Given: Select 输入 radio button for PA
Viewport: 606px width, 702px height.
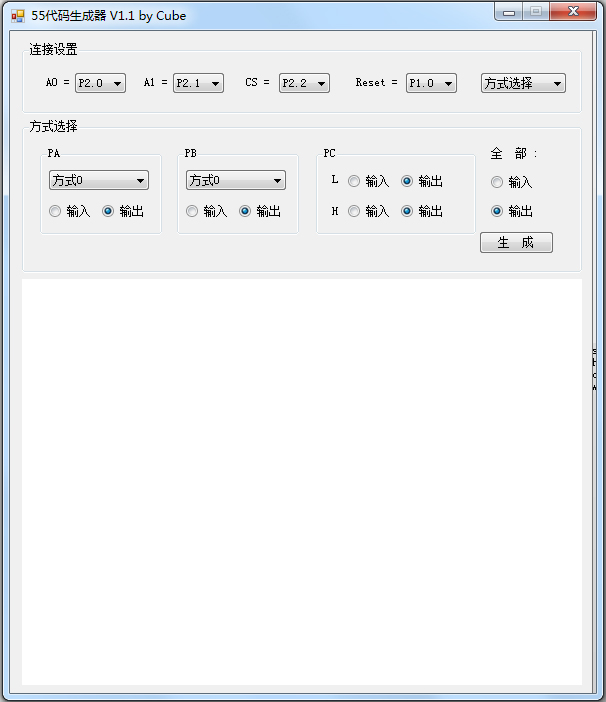Looking at the screenshot, I should 56,211.
